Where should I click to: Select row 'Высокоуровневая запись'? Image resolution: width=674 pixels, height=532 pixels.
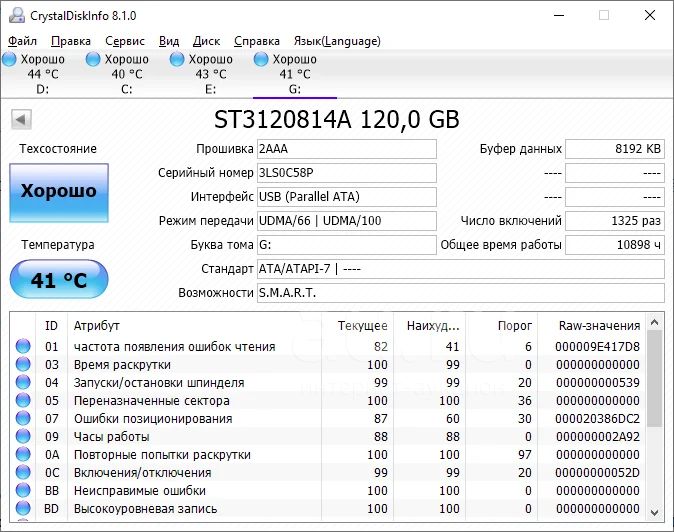[328, 509]
